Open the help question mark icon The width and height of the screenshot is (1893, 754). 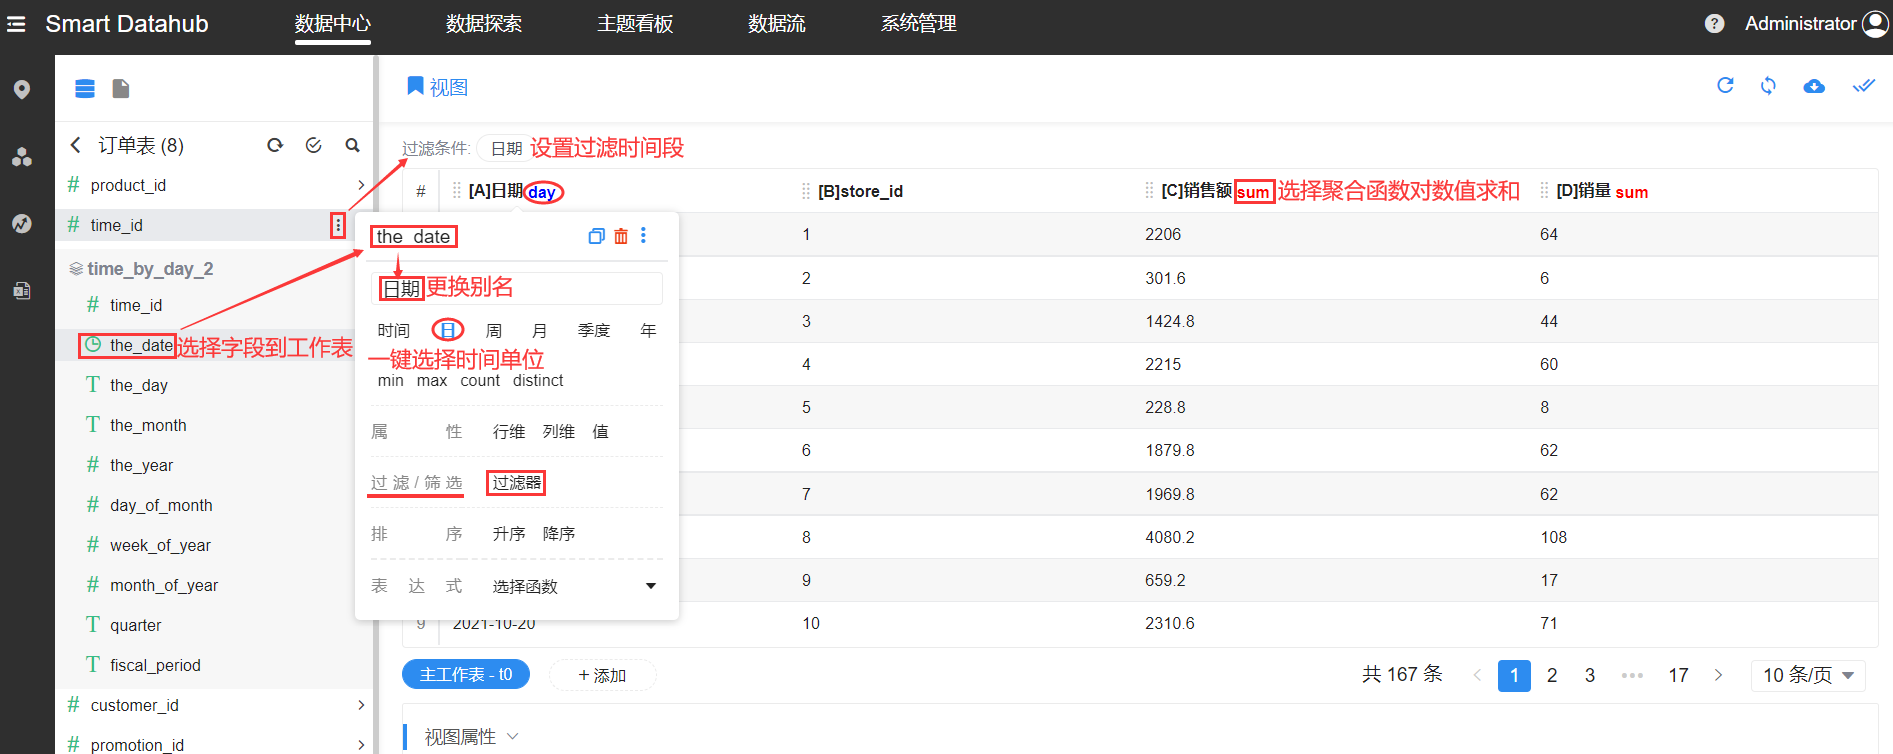(1714, 24)
